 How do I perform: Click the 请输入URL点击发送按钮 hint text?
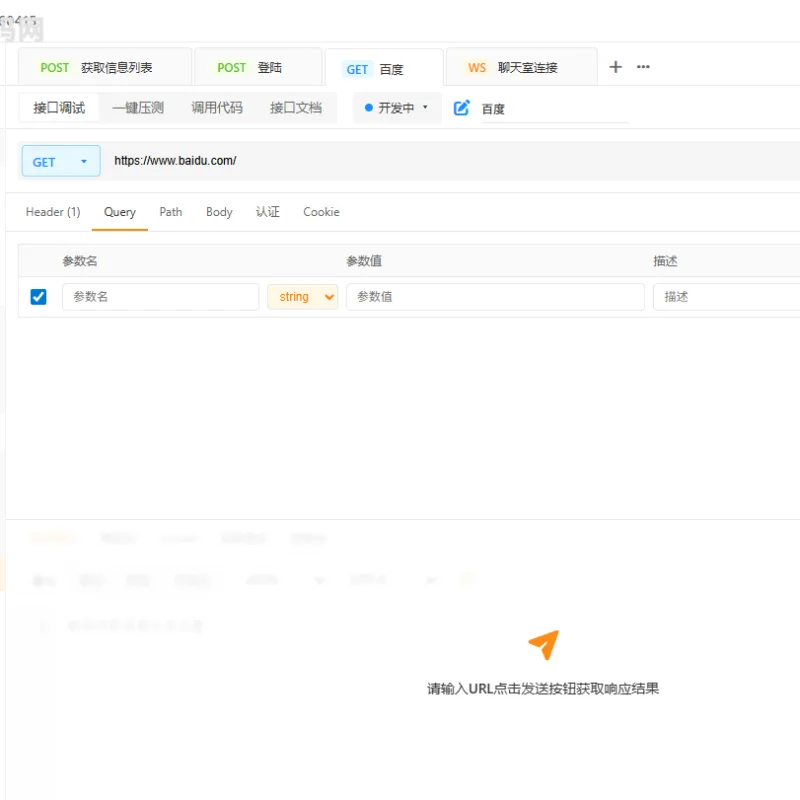click(x=543, y=689)
